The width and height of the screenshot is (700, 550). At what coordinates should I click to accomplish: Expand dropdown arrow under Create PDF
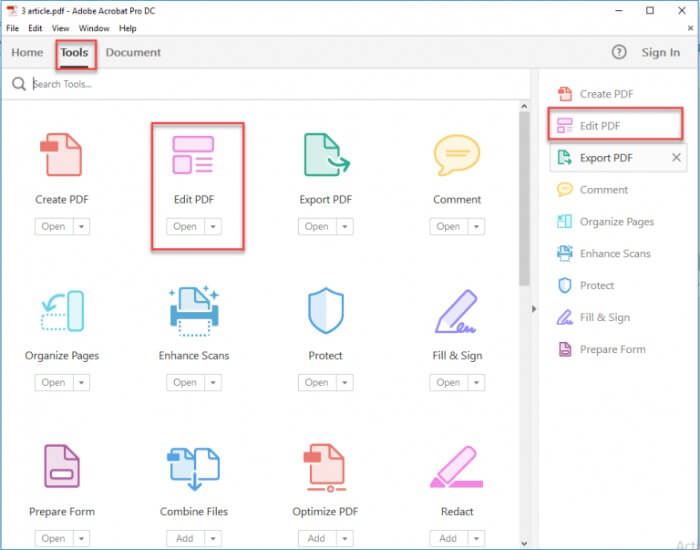pos(81,227)
